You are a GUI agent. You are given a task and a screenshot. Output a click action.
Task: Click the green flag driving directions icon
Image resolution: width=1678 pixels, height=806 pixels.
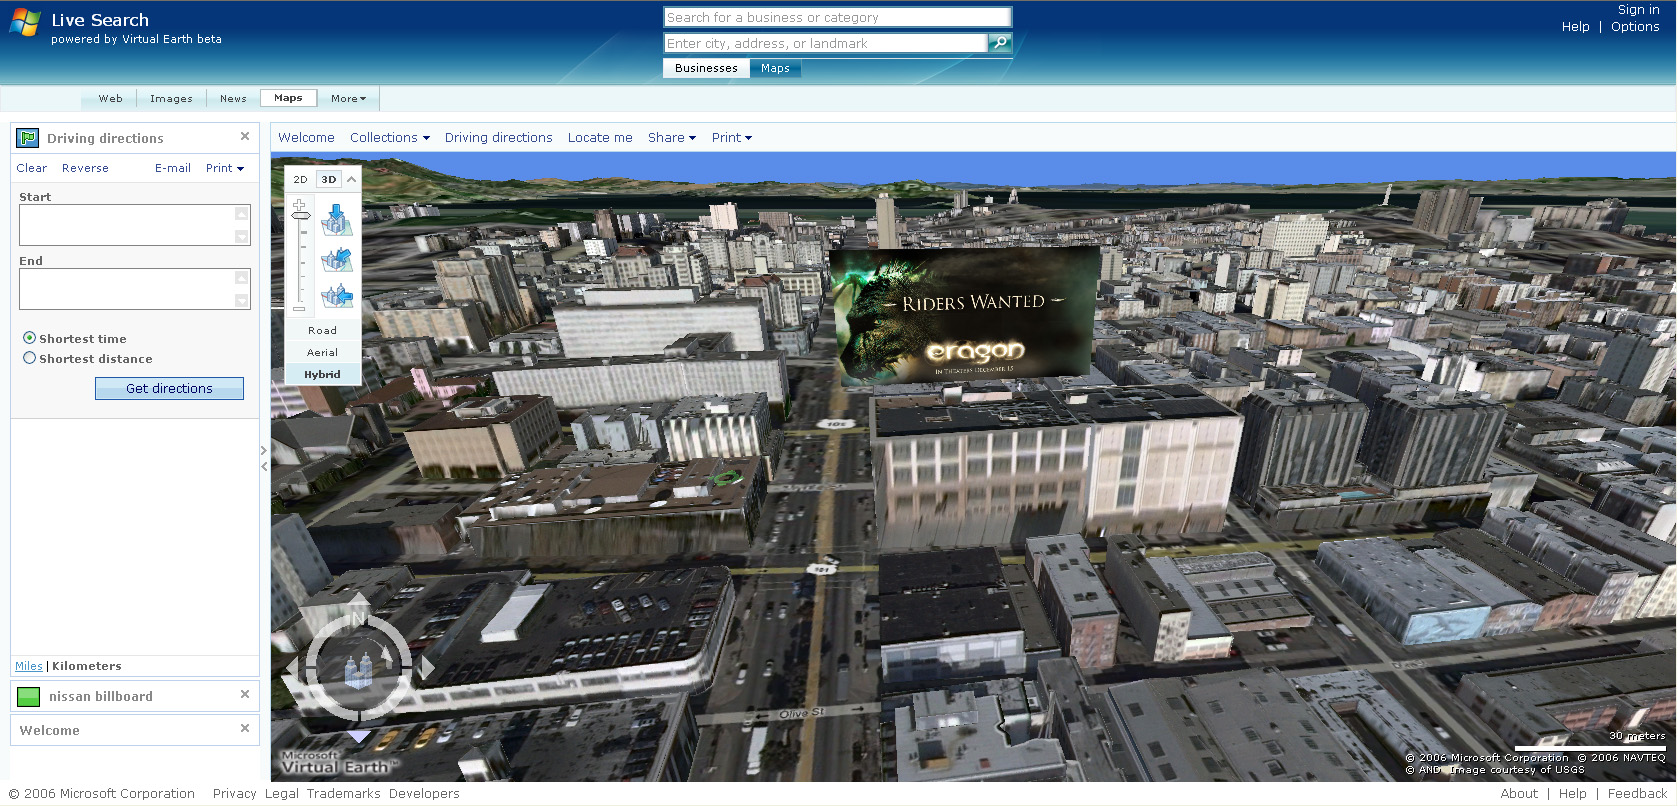coord(28,138)
